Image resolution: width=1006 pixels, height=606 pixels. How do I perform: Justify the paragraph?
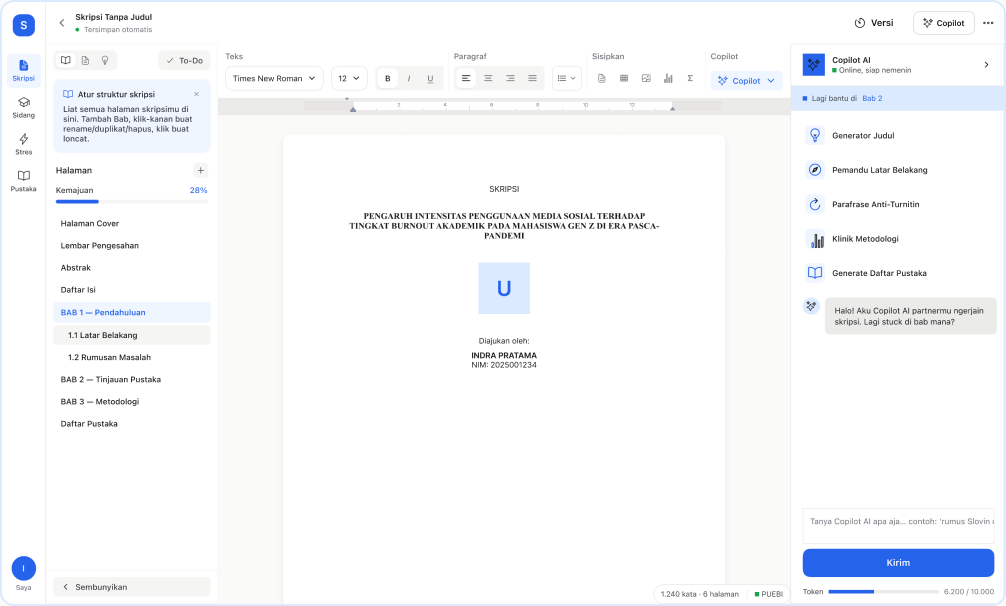point(532,78)
